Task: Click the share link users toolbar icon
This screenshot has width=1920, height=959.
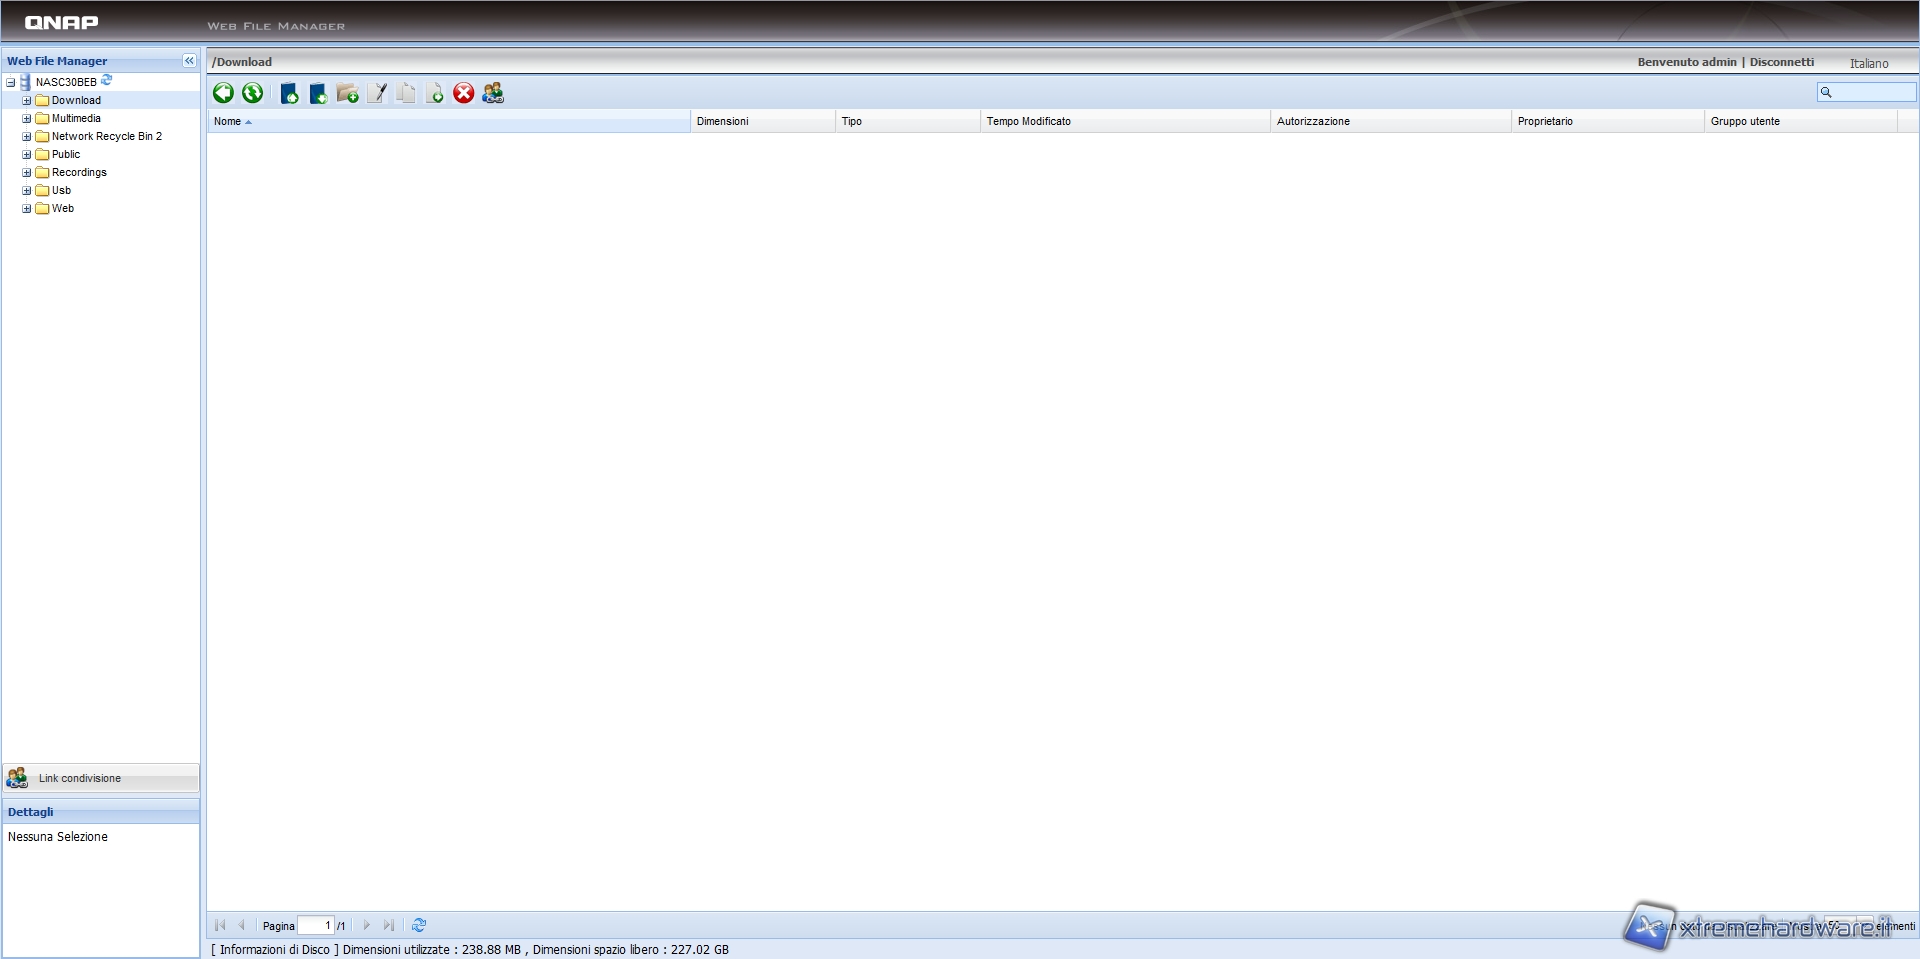Action: coord(493,93)
